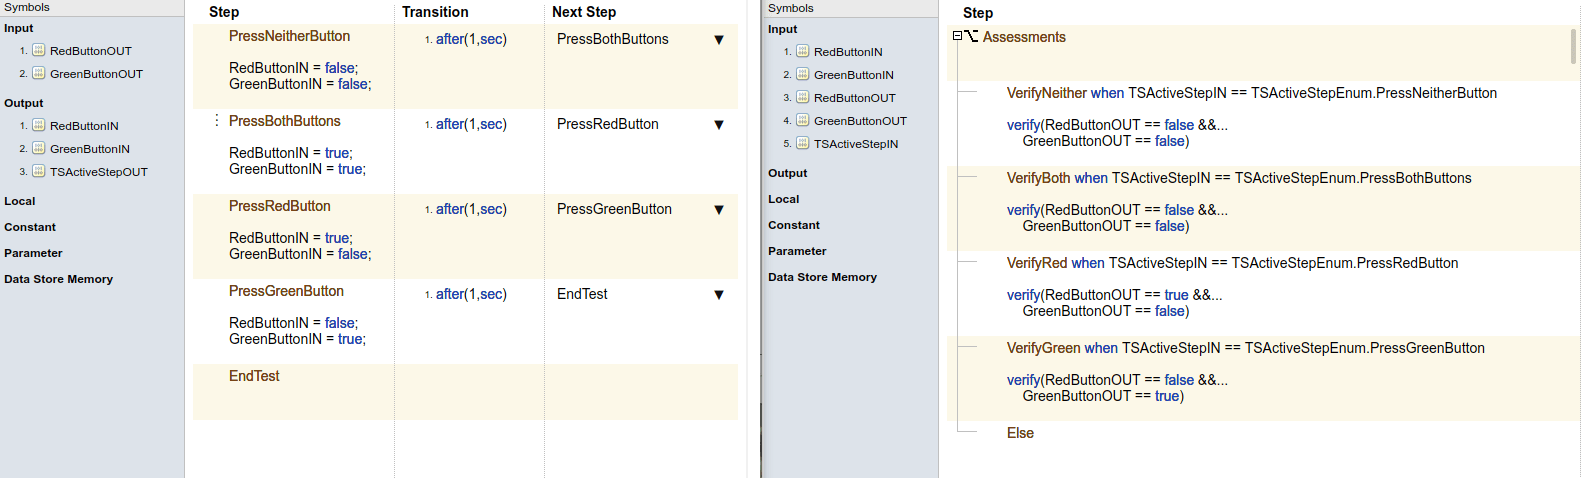Click the after(1,sec) transition of PressNeitherButton
The width and height of the screenshot is (1581, 478).
(471, 39)
